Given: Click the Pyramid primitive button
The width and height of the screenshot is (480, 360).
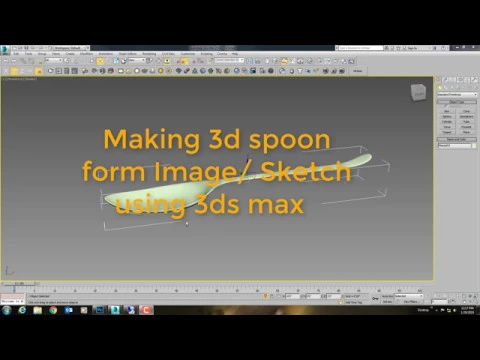Looking at the screenshot, I should [466, 127].
